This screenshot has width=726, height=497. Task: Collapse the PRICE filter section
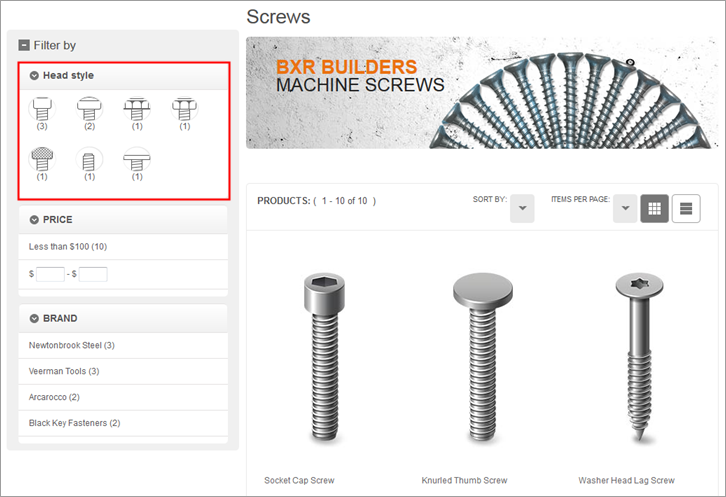[34, 220]
